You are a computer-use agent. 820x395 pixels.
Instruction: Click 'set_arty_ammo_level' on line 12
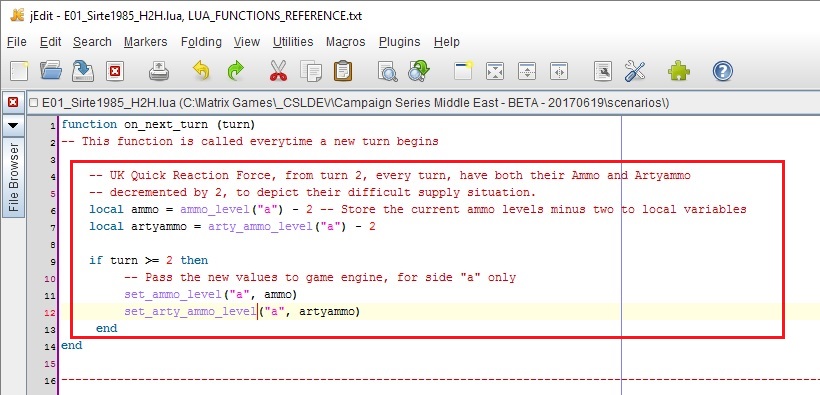[190, 312]
